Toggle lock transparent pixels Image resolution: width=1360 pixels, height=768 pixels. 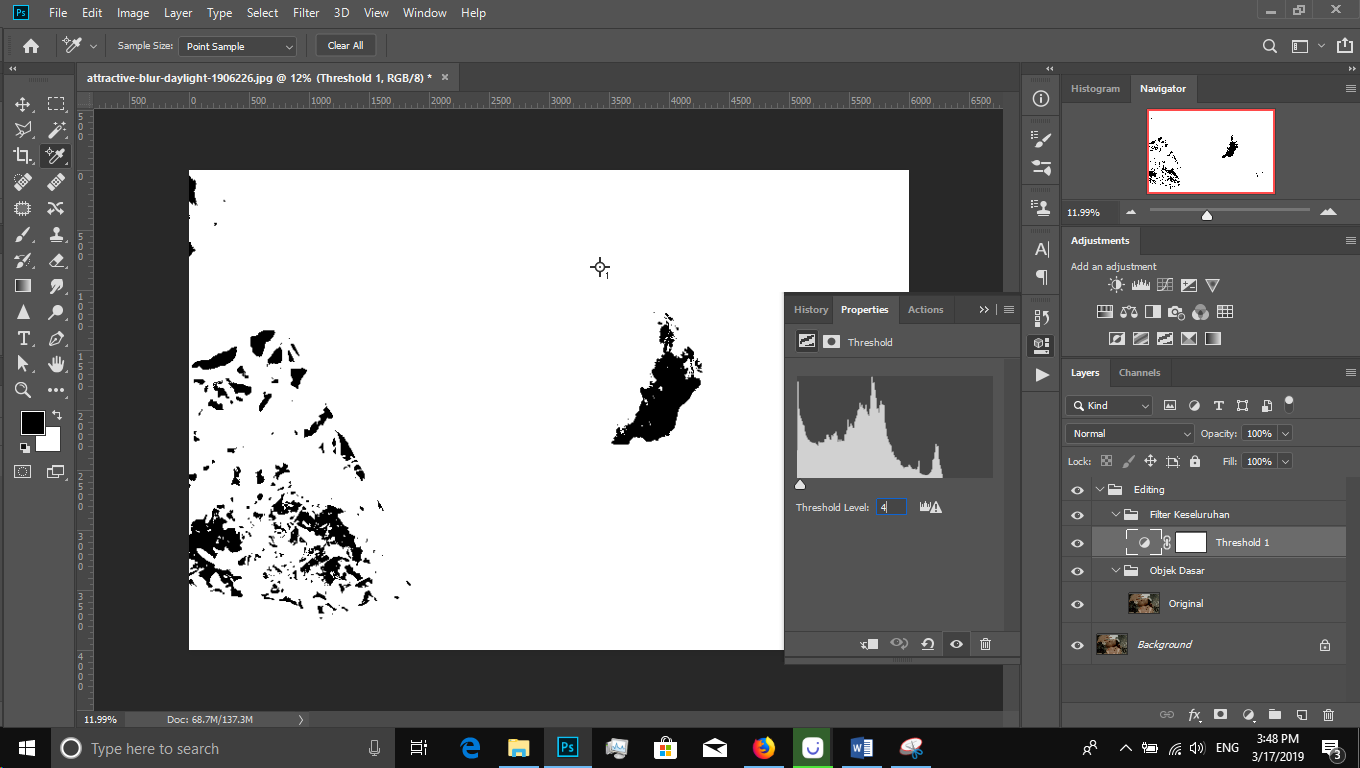coord(1106,461)
